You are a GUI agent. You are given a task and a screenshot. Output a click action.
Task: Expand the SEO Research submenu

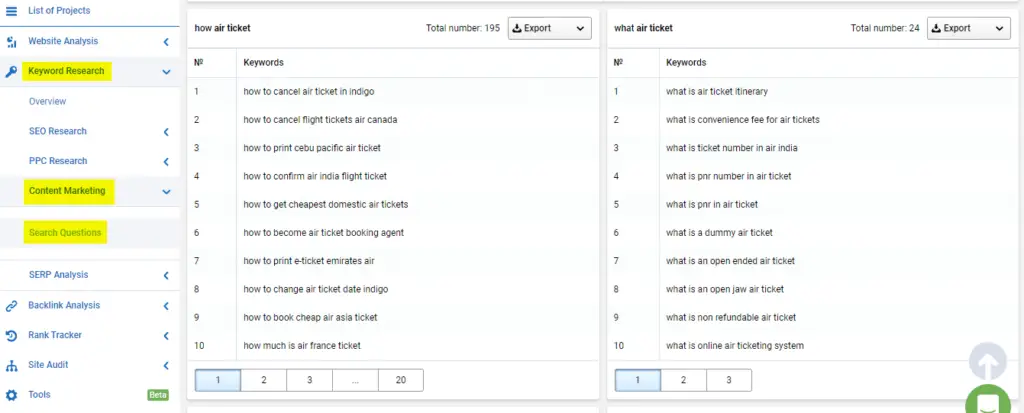pyautogui.click(x=166, y=132)
